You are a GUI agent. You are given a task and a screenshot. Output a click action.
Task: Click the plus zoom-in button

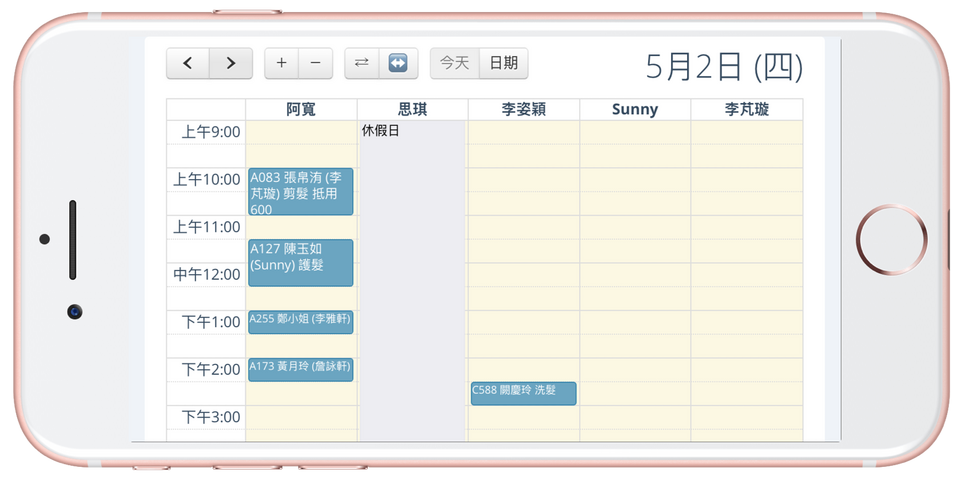281,63
